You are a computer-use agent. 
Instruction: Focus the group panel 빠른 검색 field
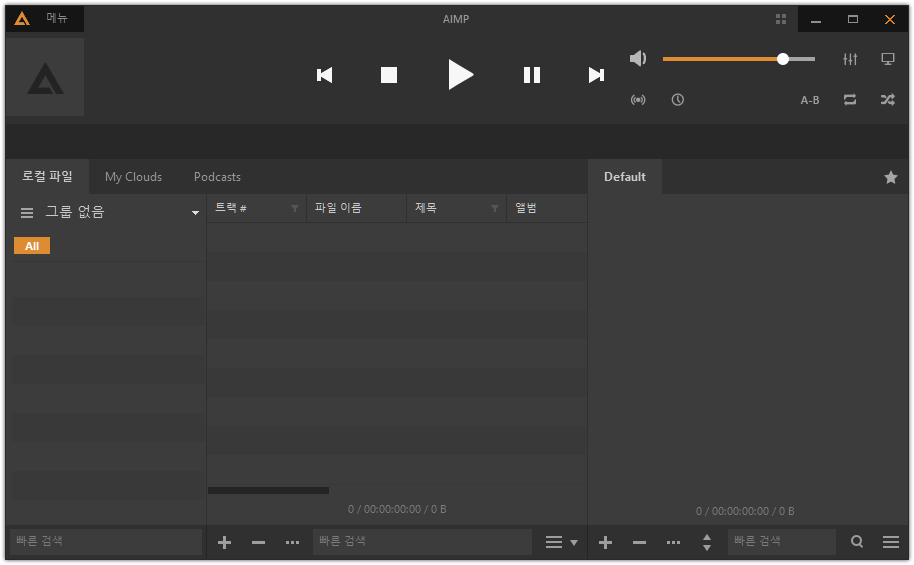coord(106,541)
